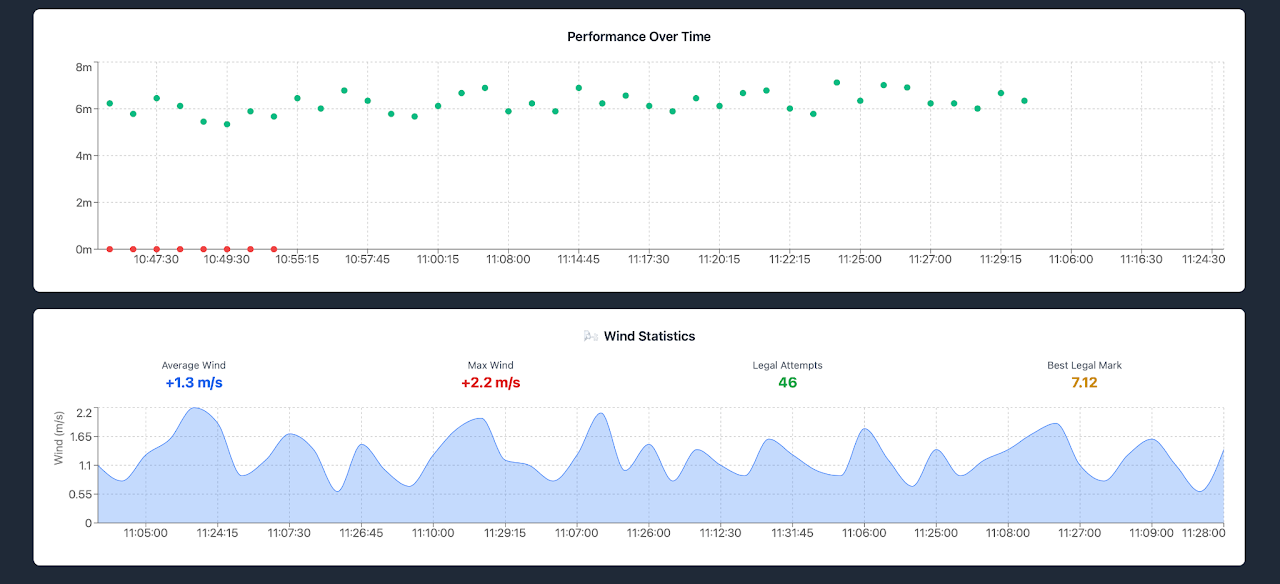1280x584 pixels.
Task: Click the 11:31:45 tick on the wind chart
Action: point(791,533)
